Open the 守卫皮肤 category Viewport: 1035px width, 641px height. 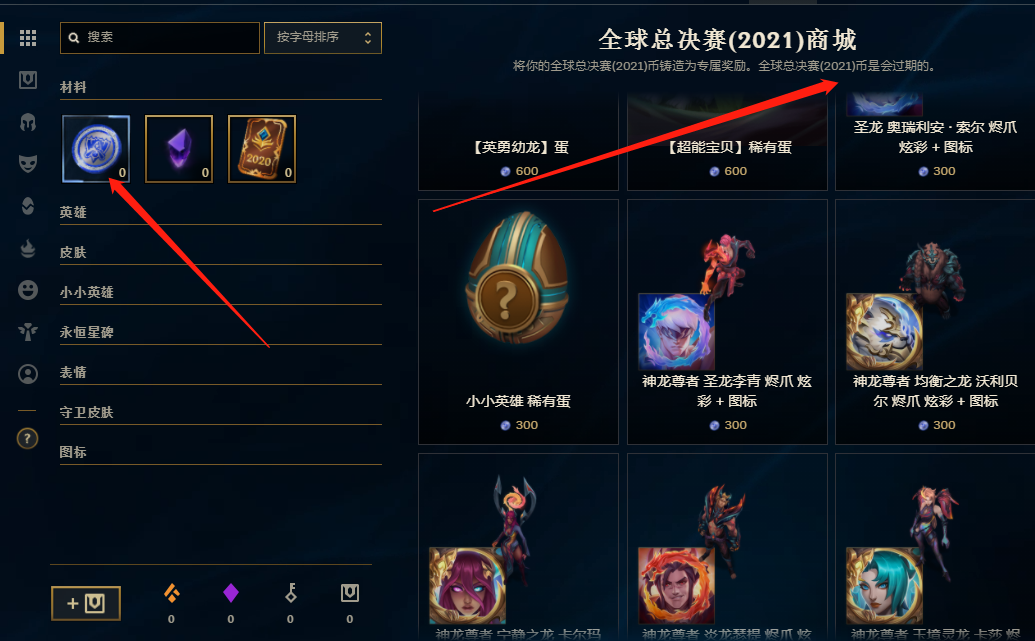pyautogui.click(x=220, y=413)
